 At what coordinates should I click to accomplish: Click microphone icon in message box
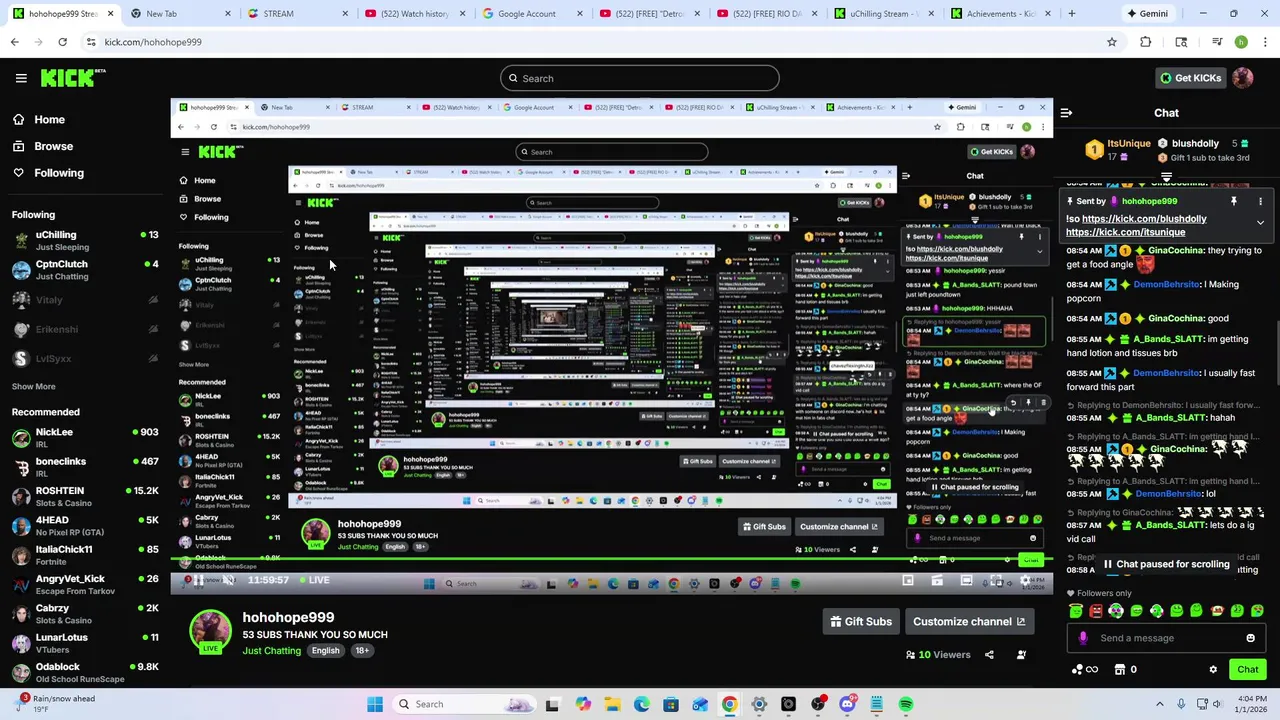1083,638
